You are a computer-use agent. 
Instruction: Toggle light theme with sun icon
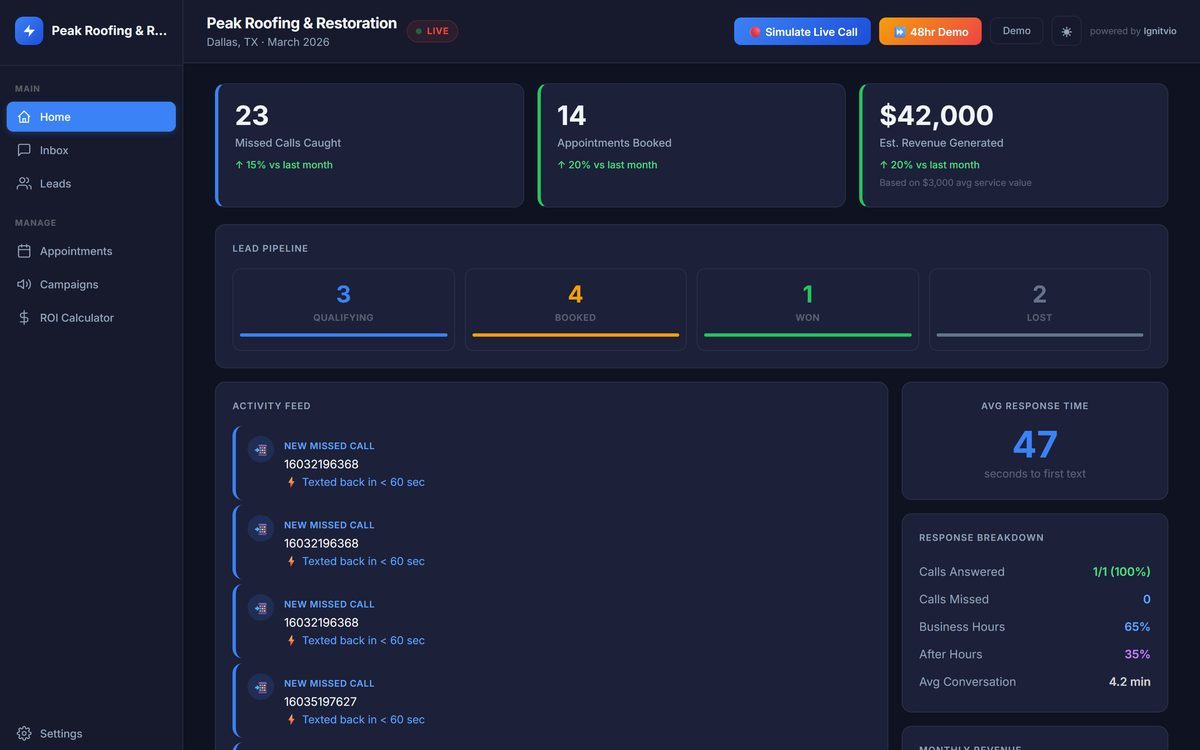tap(1066, 31)
